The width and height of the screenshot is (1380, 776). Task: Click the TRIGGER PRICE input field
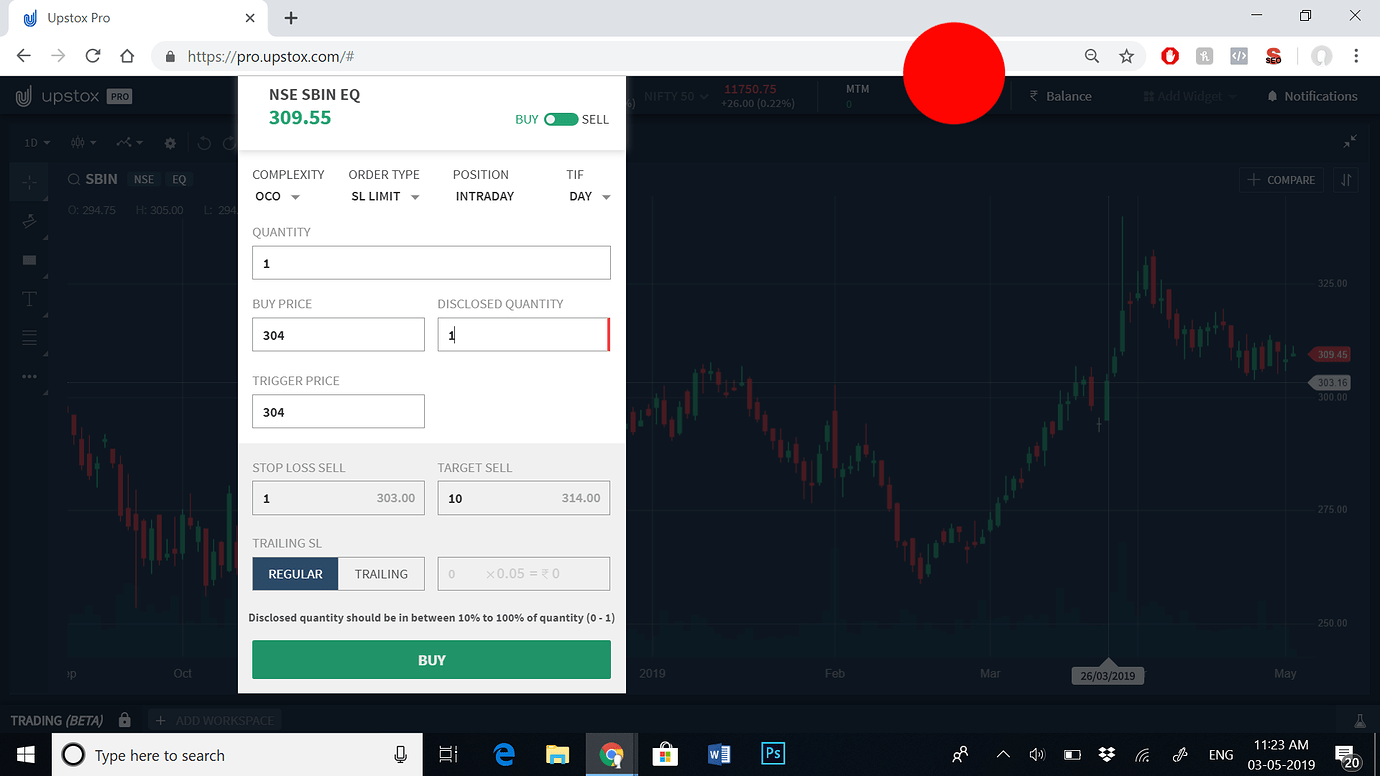pyautogui.click(x=338, y=411)
